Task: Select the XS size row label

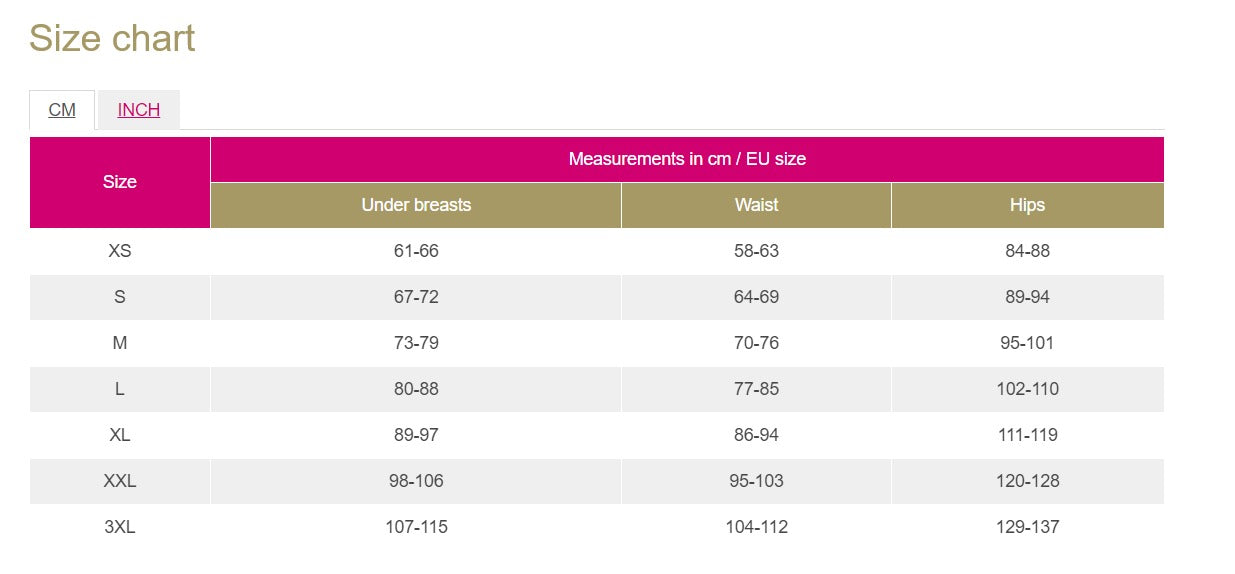Action: point(120,251)
